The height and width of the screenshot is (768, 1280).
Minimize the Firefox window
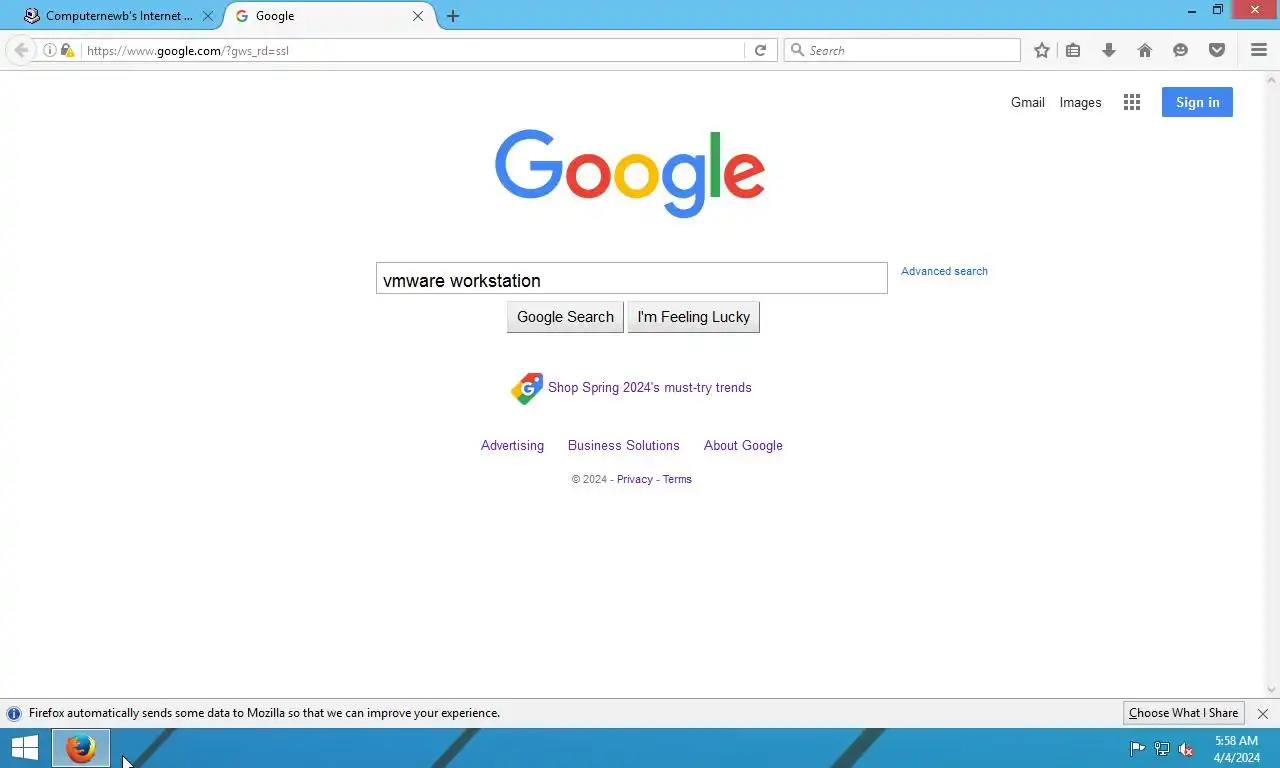point(1191,10)
